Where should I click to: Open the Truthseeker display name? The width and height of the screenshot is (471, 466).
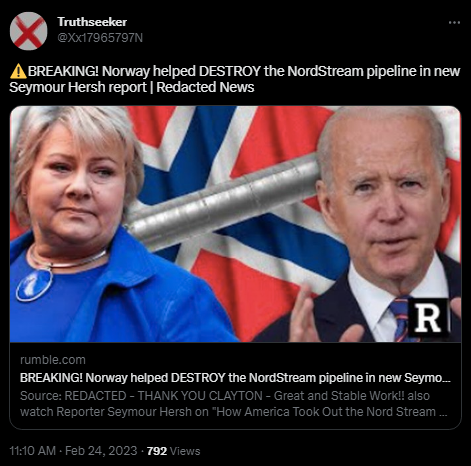pos(92,22)
